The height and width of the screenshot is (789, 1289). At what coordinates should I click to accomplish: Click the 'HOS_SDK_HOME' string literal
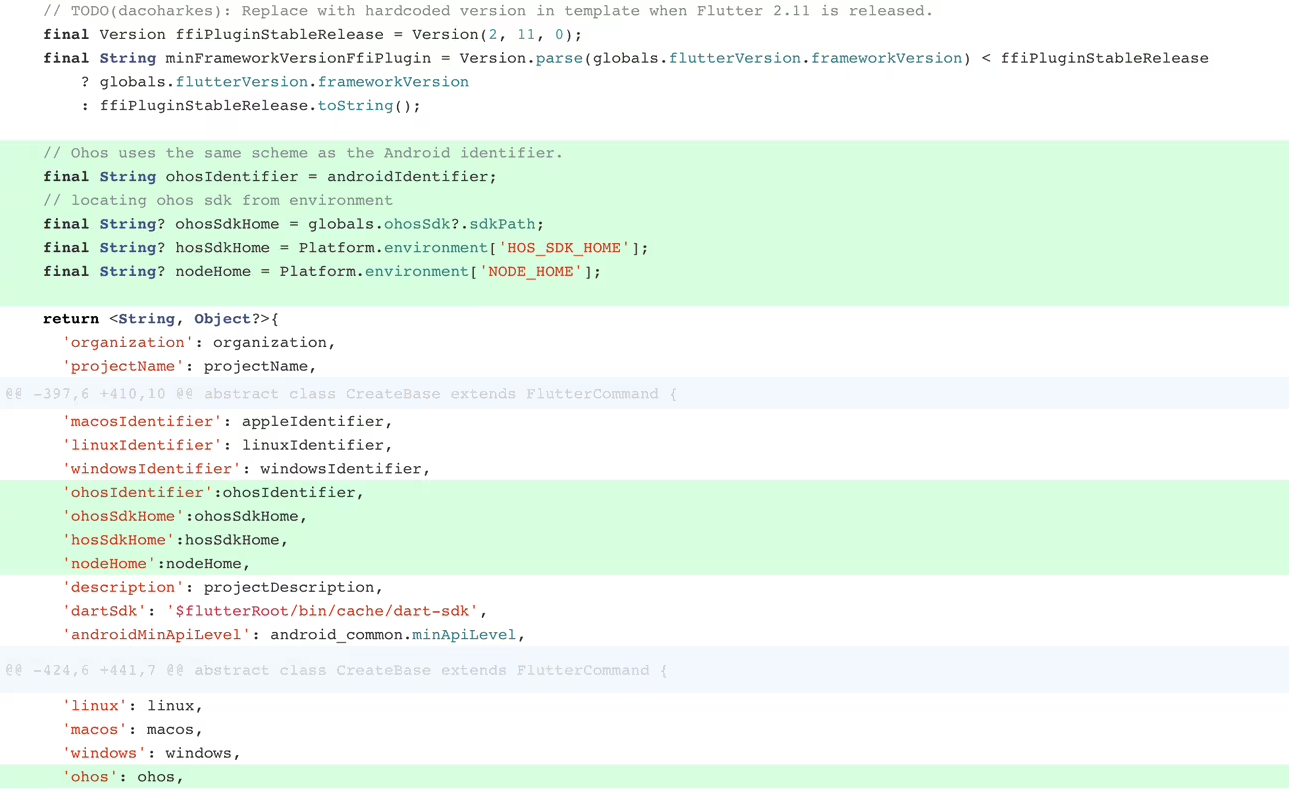[565, 248]
